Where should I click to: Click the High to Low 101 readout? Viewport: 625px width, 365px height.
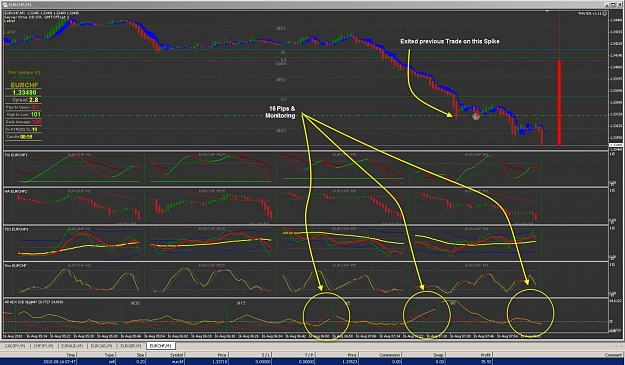coord(24,115)
